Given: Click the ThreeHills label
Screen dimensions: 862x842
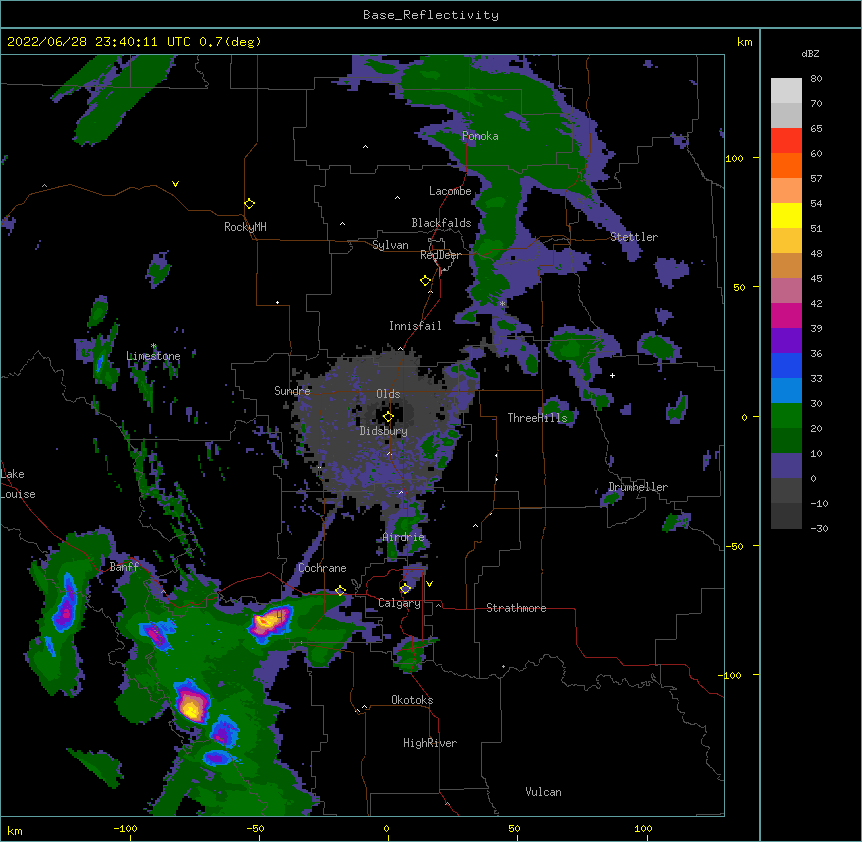Looking at the screenshot, I should click(x=537, y=418).
